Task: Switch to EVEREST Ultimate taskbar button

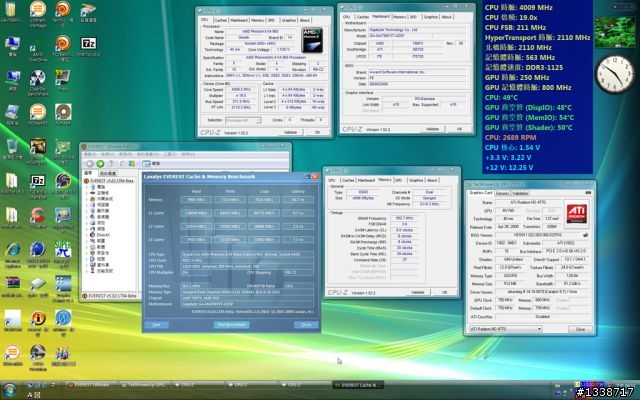Action: coord(91,385)
